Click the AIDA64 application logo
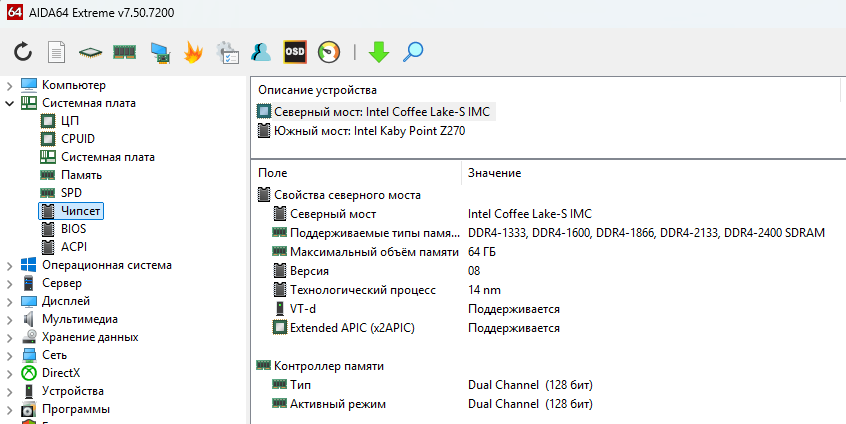This screenshot has height=424, width=846. click(x=15, y=12)
